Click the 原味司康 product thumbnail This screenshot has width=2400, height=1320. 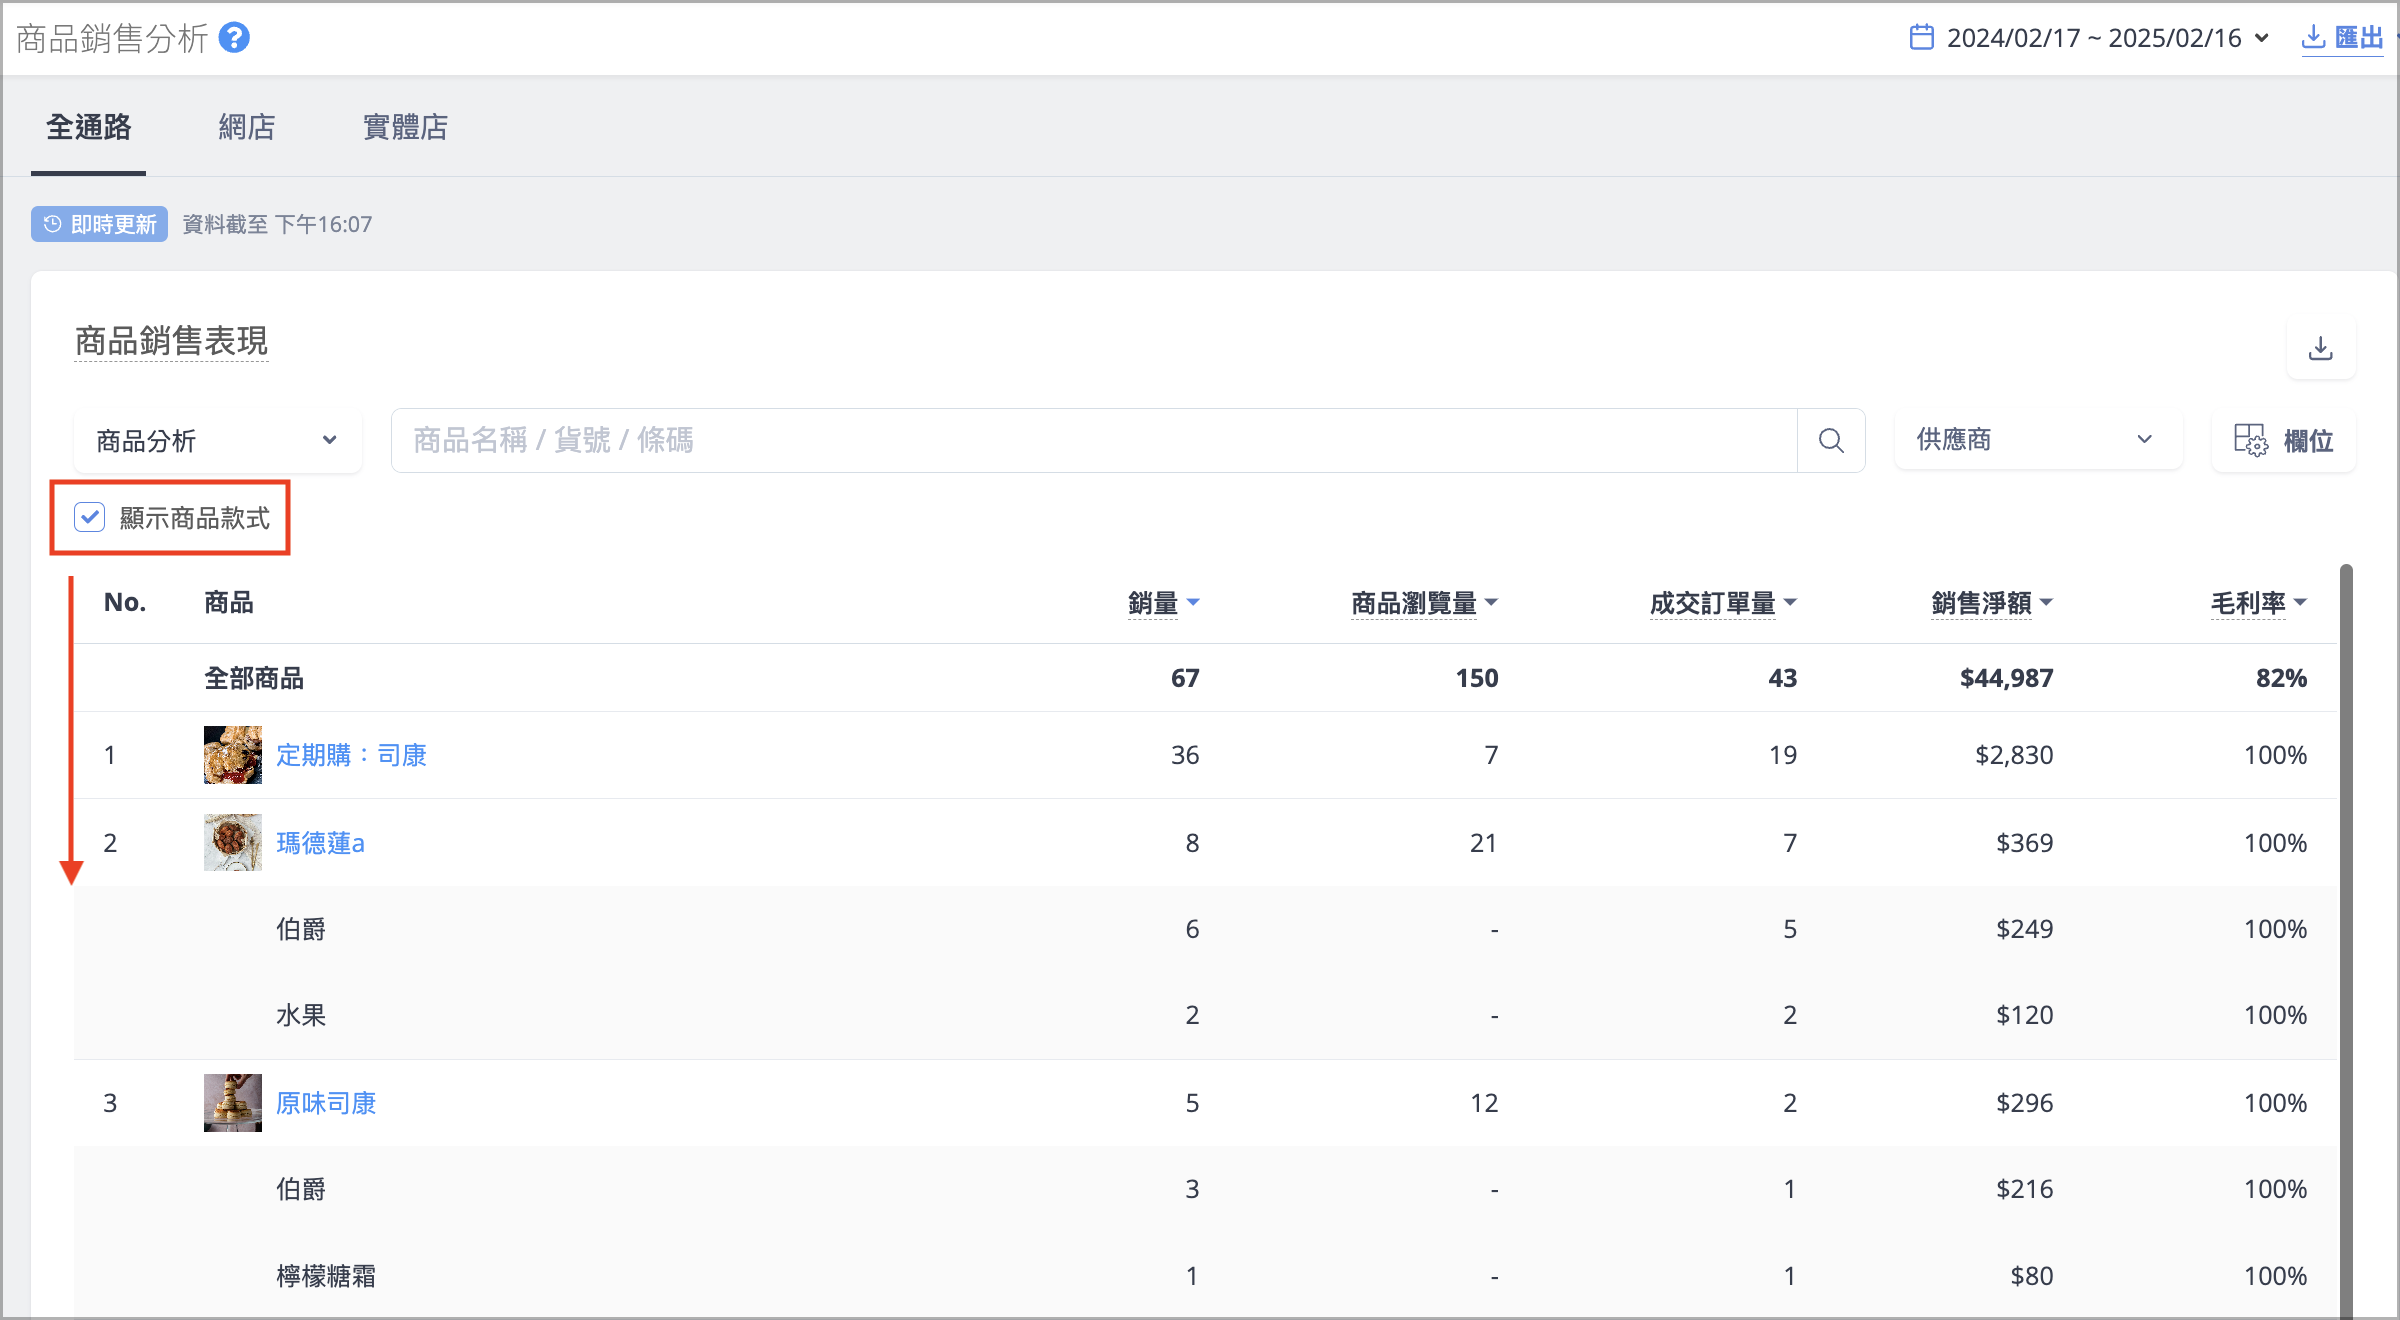(233, 1103)
